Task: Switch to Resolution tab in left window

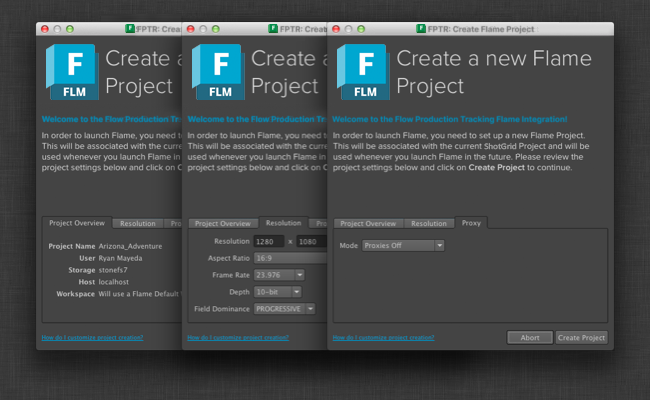Action: pyautogui.click(x=138, y=223)
